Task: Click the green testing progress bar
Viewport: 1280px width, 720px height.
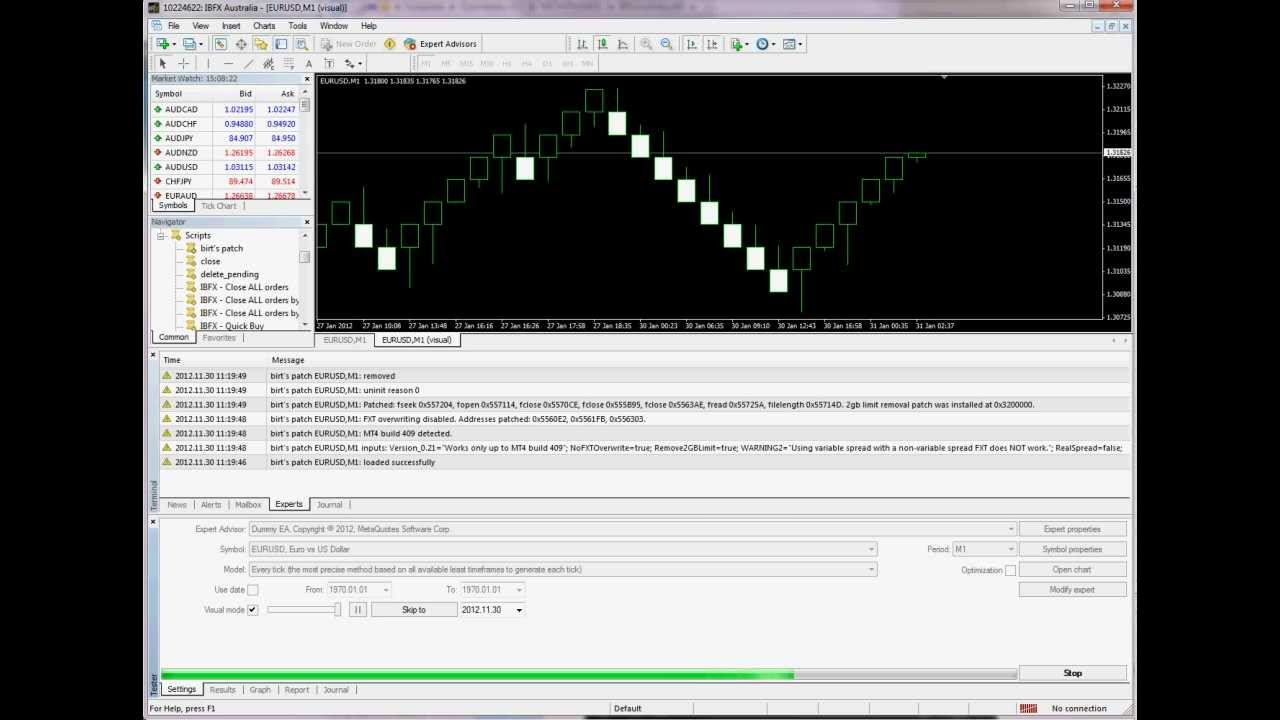Action: click(588, 673)
